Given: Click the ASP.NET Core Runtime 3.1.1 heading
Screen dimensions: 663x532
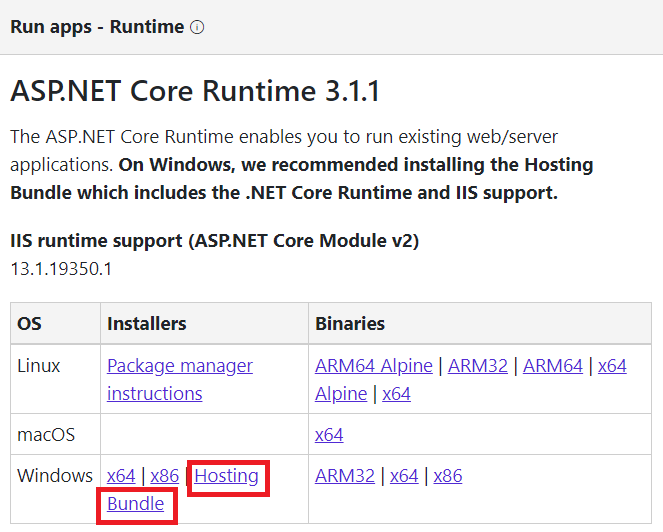Looking at the screenshot, I should tap(194, 91).
